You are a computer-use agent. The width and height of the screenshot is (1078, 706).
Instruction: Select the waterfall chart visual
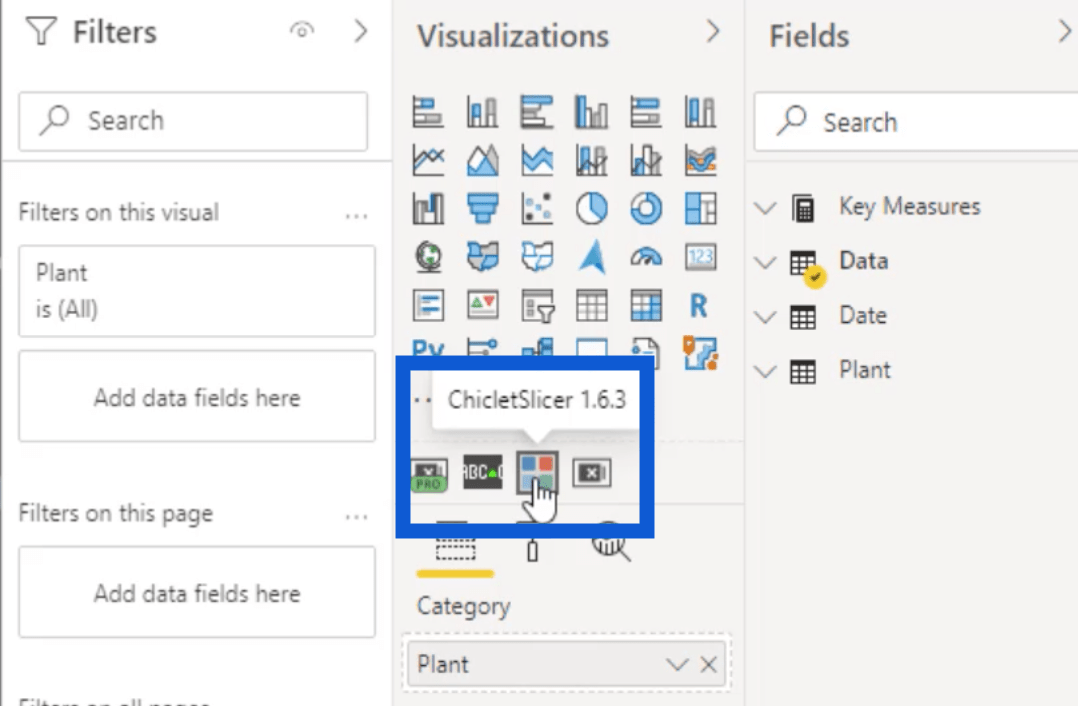[428, 208]
